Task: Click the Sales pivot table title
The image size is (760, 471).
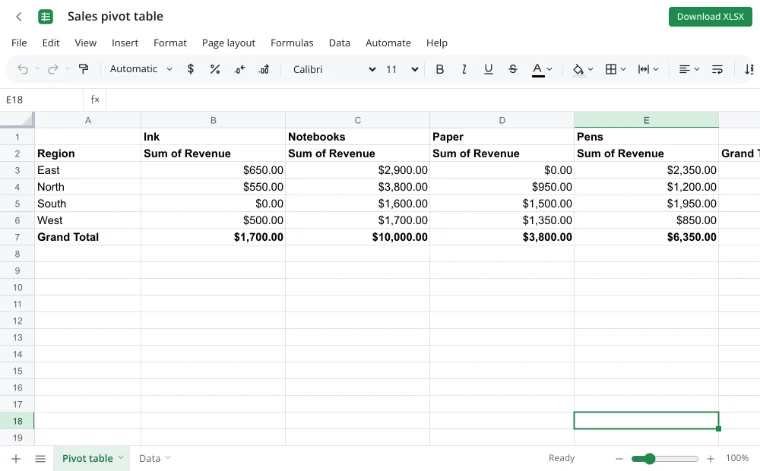Action: (115, 16)
